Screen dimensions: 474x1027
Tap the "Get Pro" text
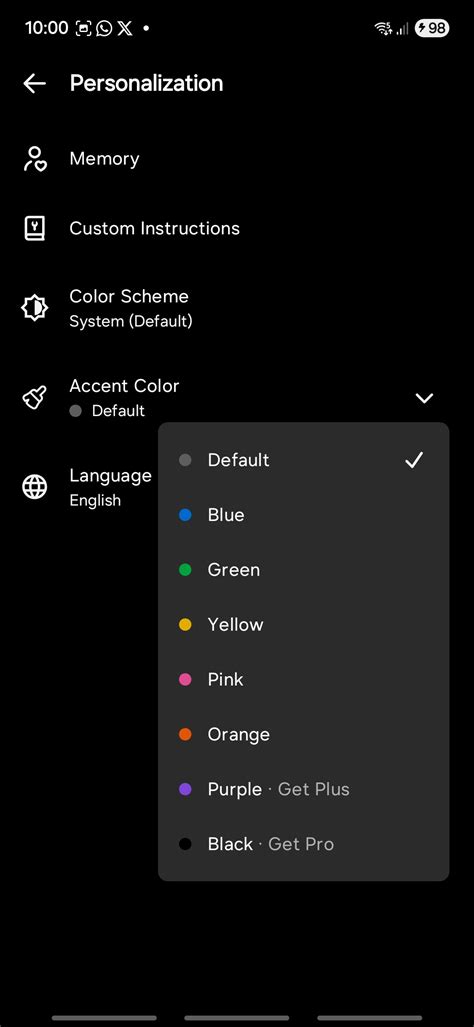(301, 844)
